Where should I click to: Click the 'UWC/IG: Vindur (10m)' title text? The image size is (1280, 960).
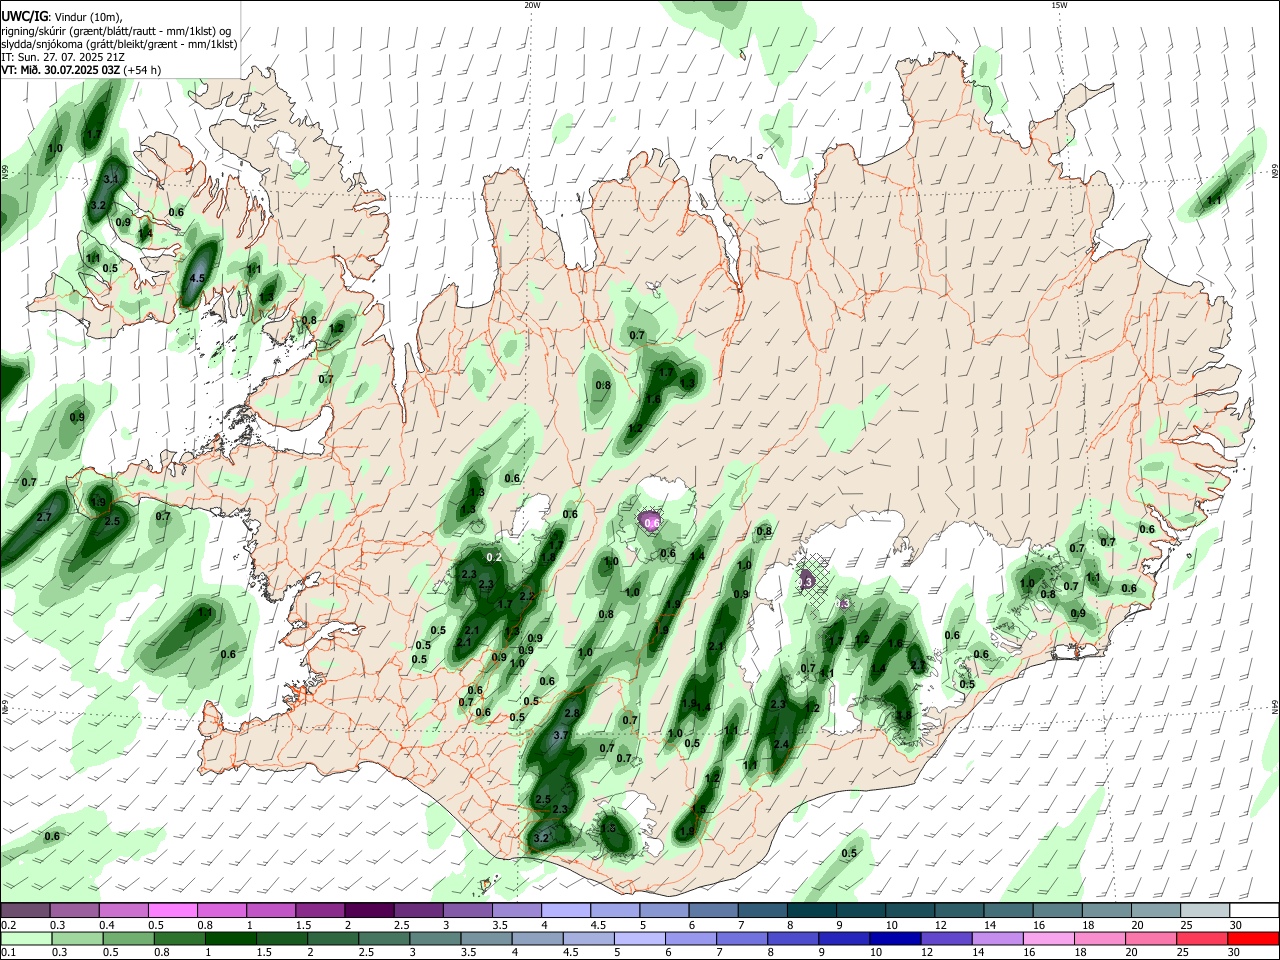61,17
